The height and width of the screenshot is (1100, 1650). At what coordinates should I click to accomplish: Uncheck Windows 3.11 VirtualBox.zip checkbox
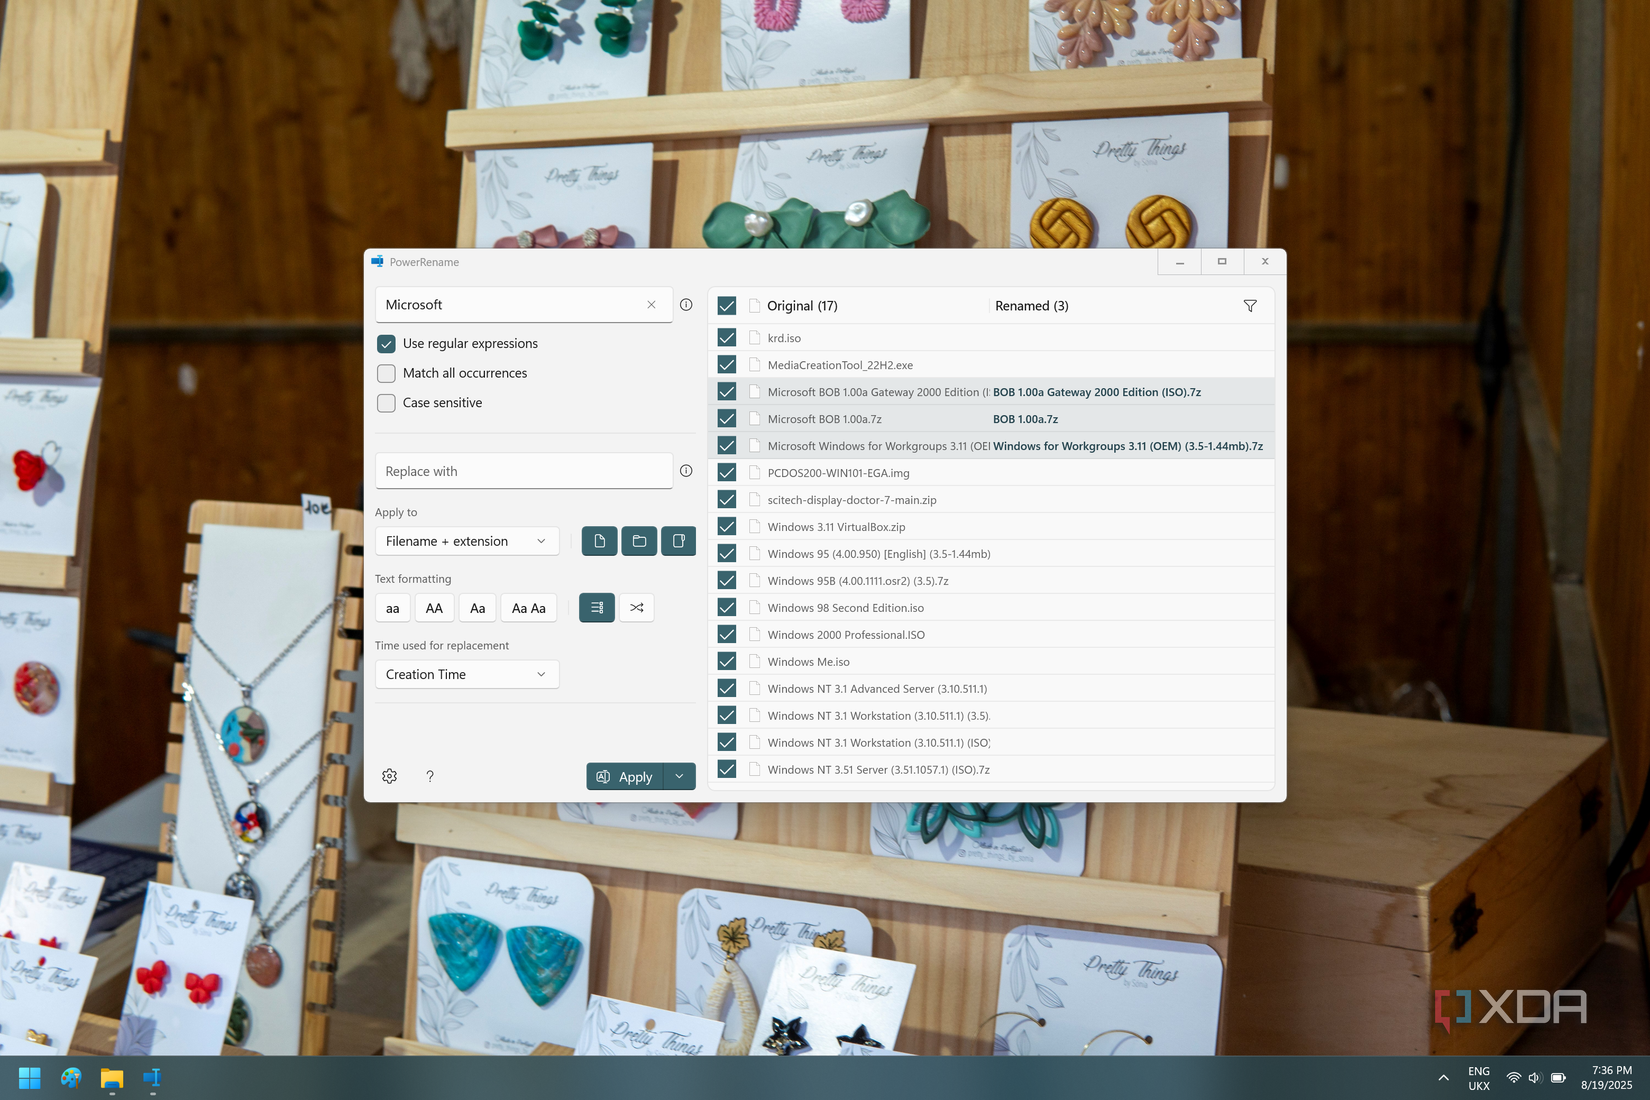[727, 527]
